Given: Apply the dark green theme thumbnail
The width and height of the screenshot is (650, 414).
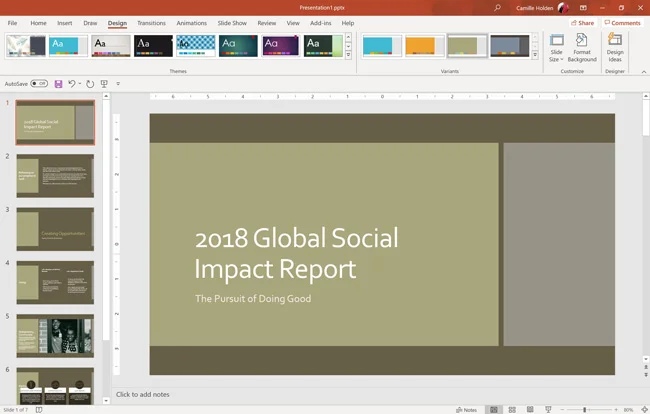Looking at the screenshot, I should pyautogui.click(x=323, y=46).
